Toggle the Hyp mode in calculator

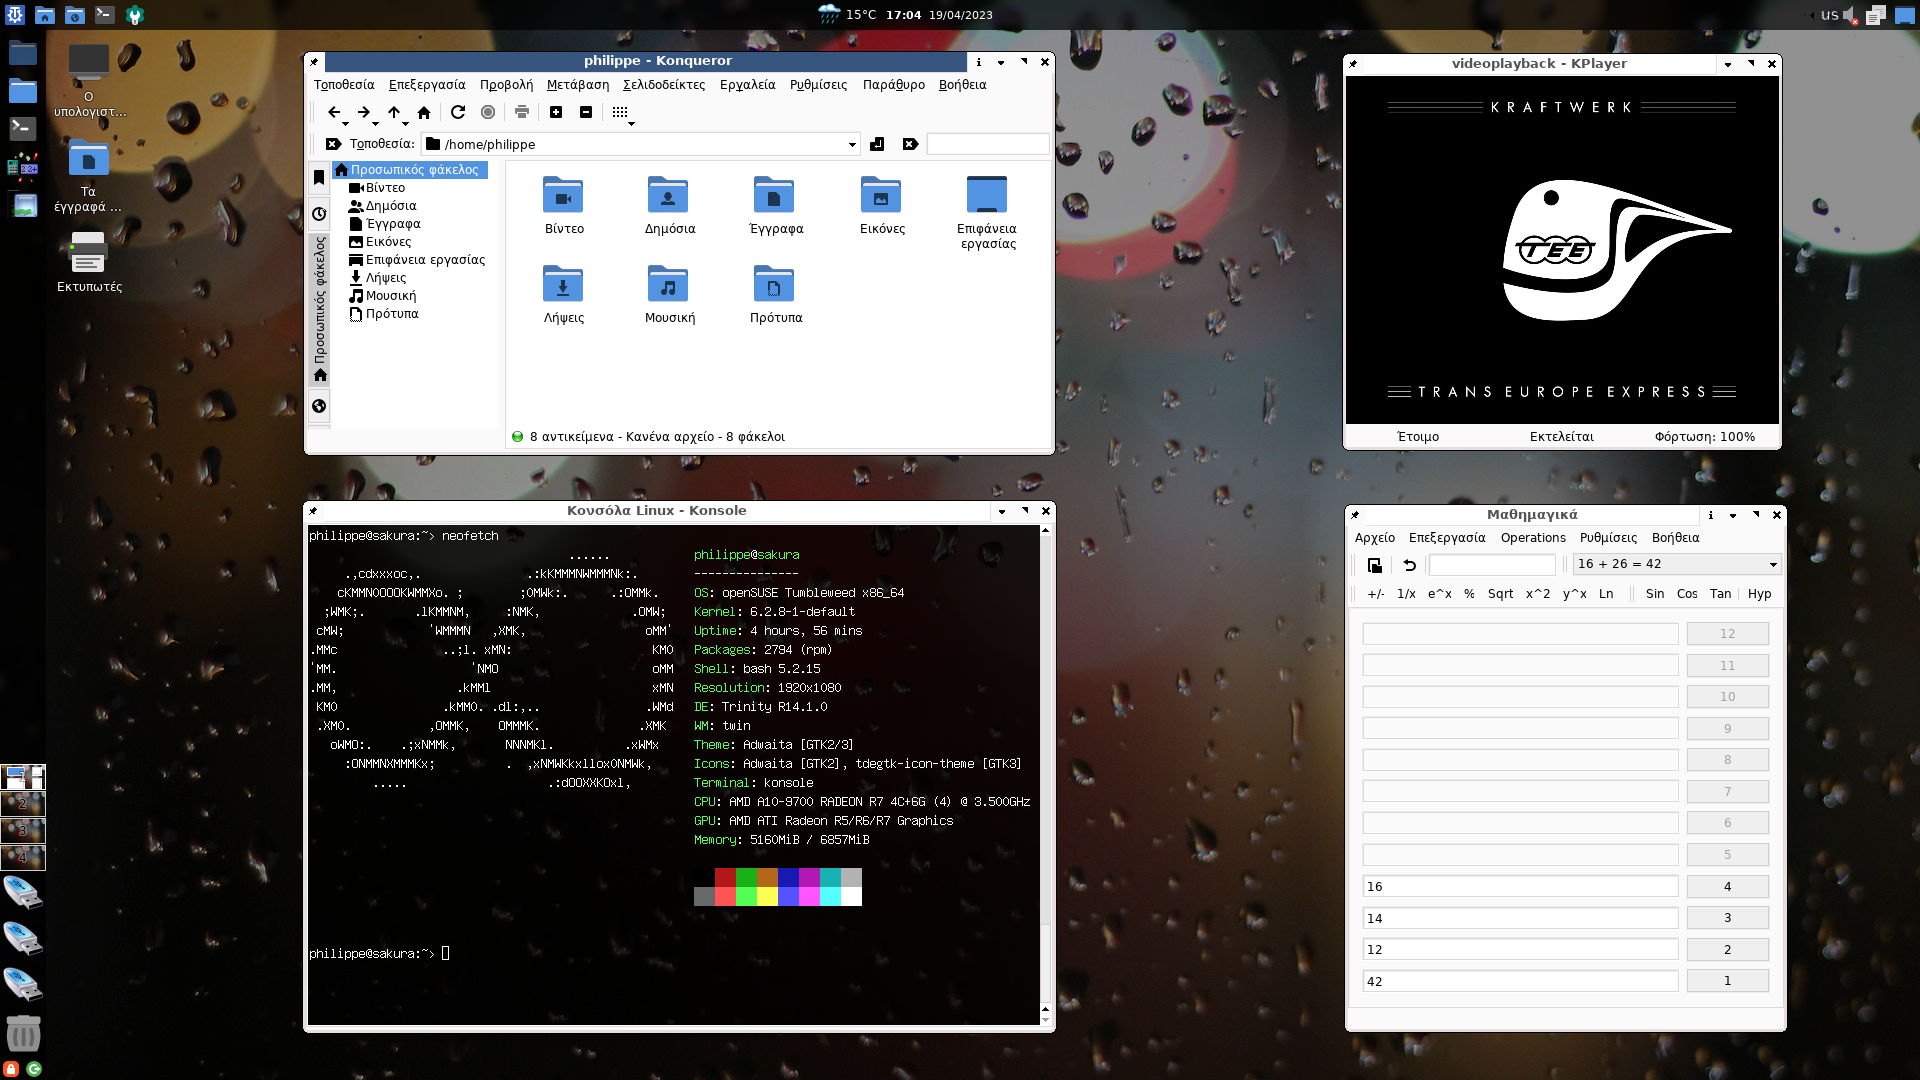coord(1759,594)
